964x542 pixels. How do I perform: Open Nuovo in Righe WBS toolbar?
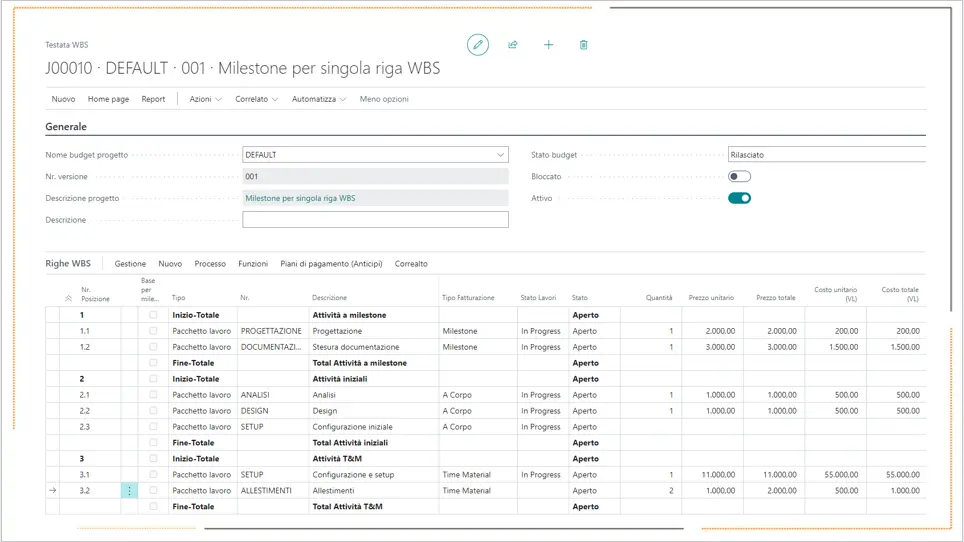170,264
